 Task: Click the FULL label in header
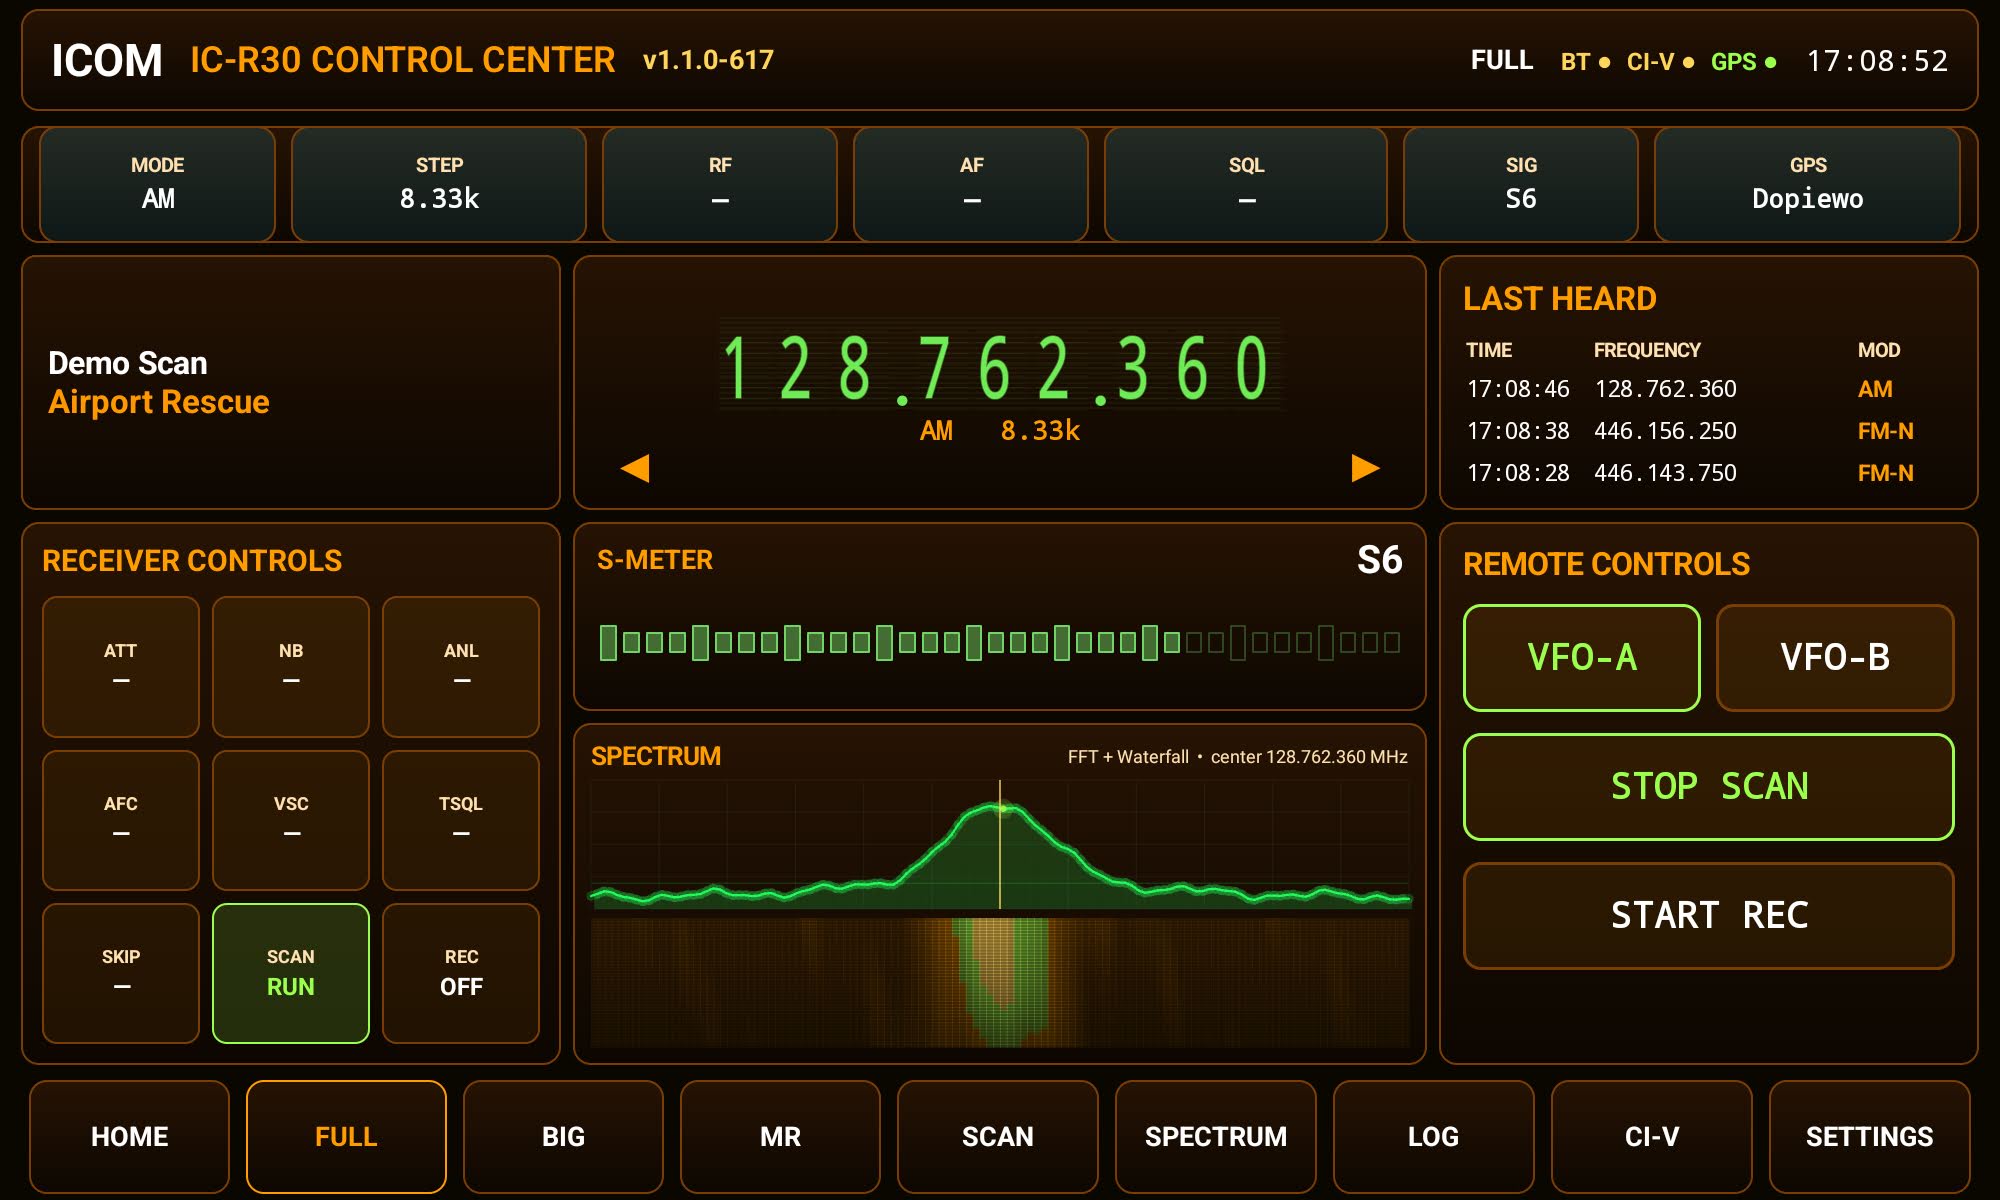[x=1502, y=61]
